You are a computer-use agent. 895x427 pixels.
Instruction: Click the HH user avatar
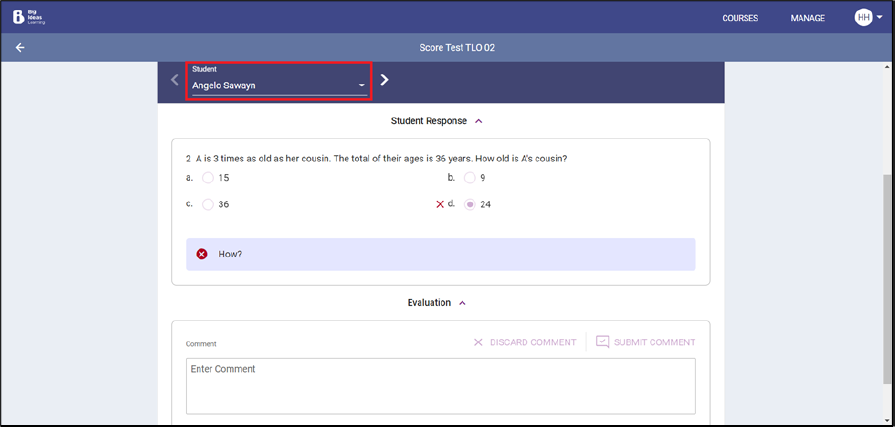coord(862,18)
